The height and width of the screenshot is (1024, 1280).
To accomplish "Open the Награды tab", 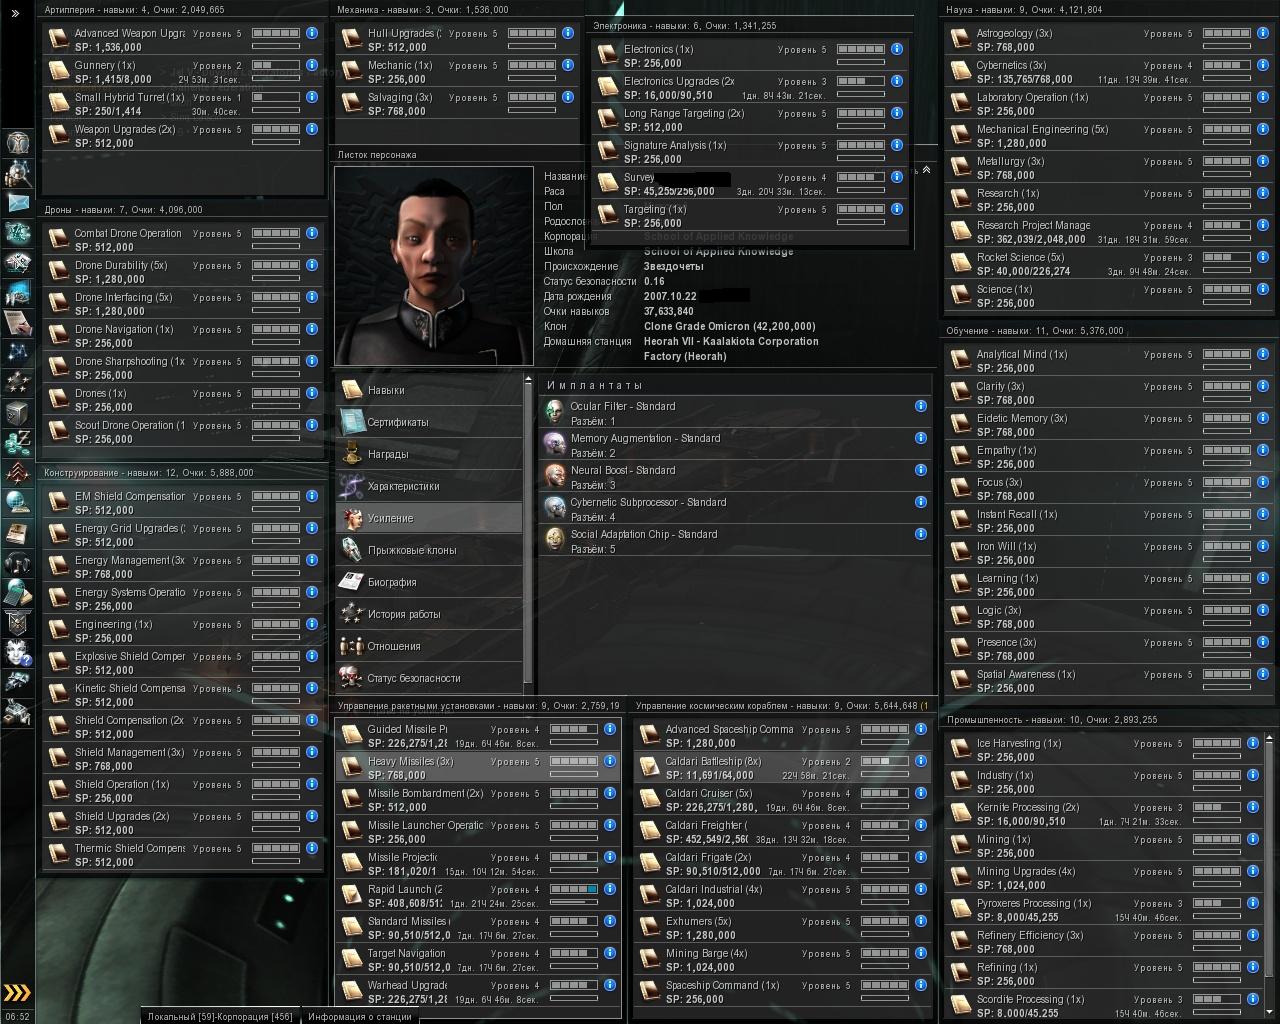I will click(x=429, y=454).
